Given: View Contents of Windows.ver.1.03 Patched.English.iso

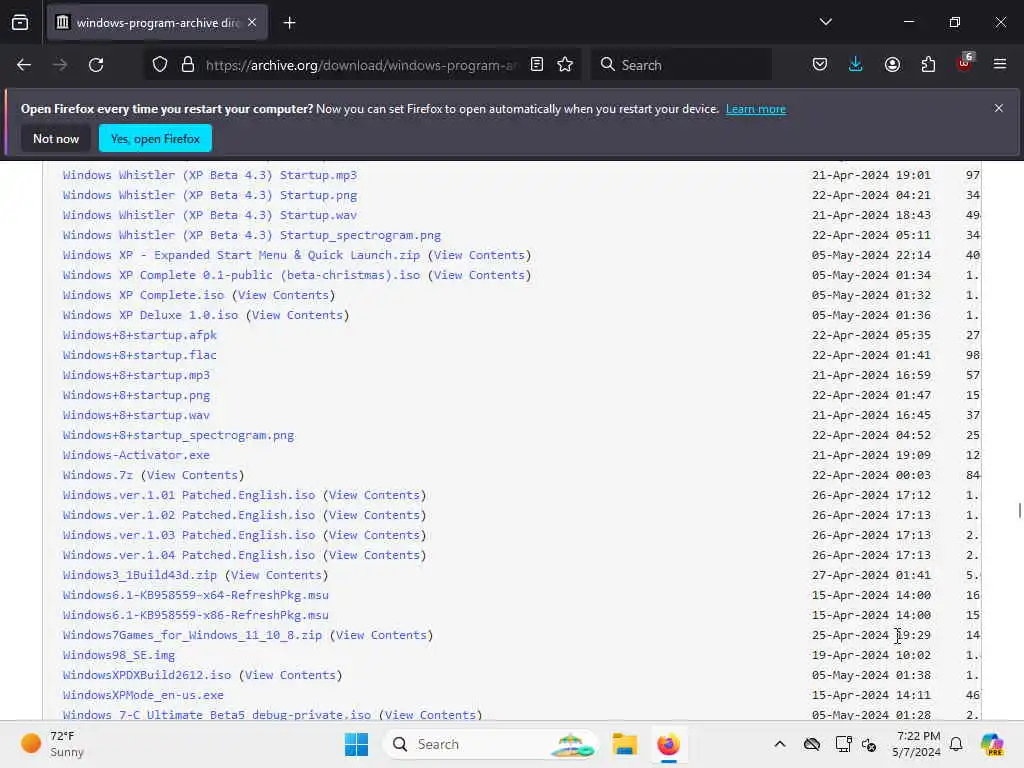Looking at the screenshot, I should coord(374,535).
